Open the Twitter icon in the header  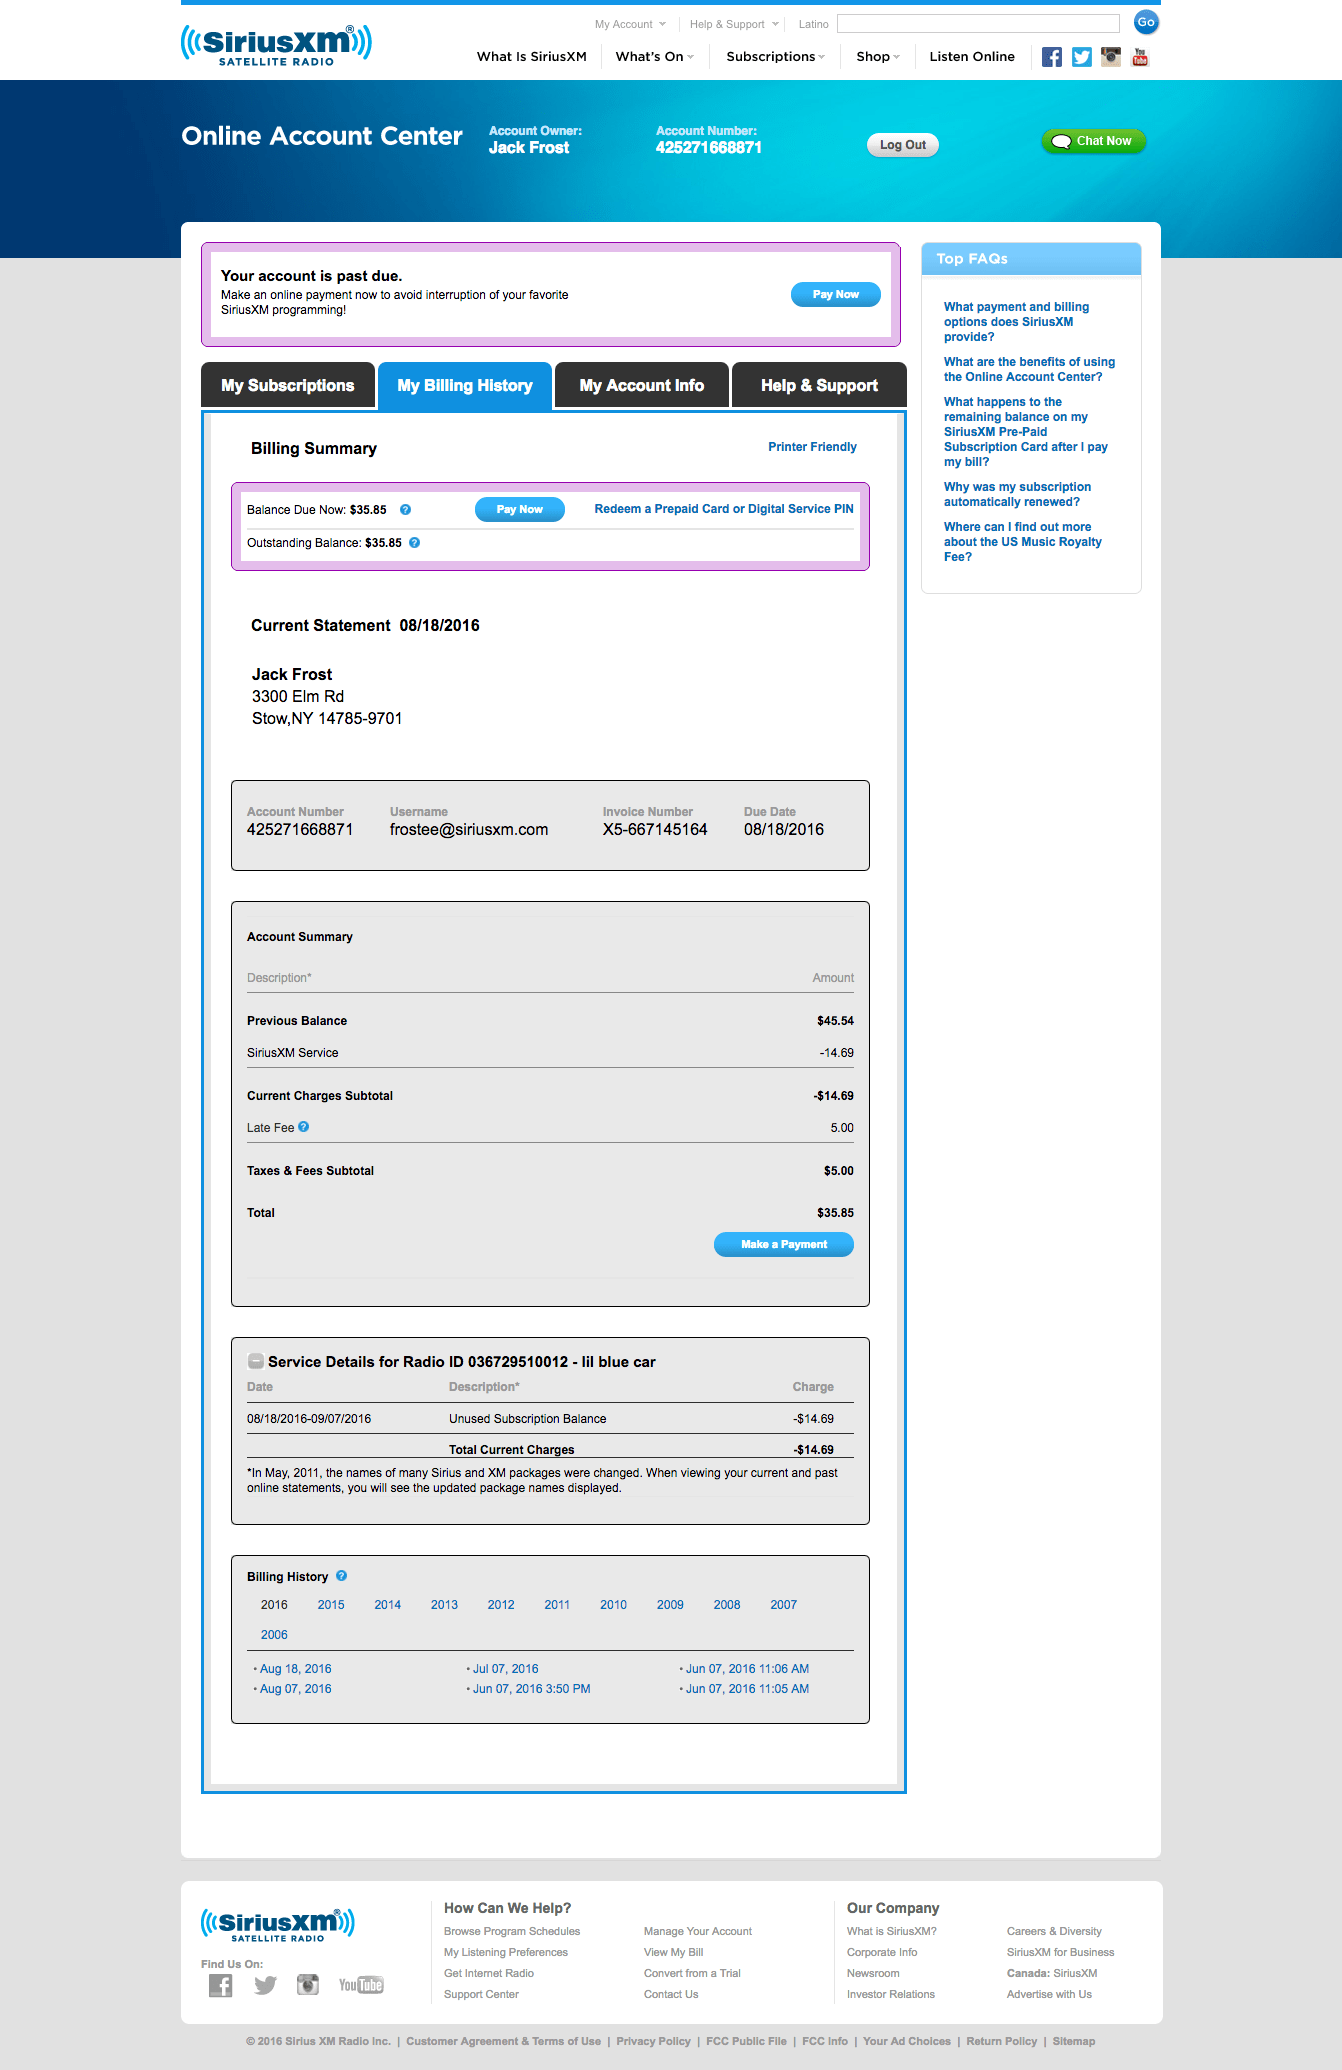point(1081,57)
